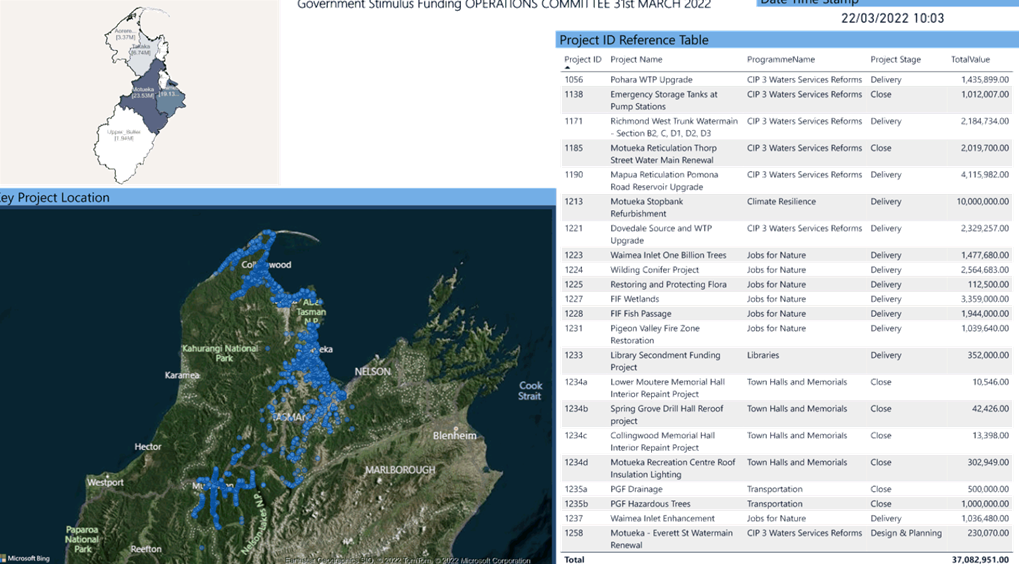Image resolution: width=1019 pixels, height=564 pixels.
Task: Select Motueka Reticulation Thorp Street project name
Action: pos(663,153)
